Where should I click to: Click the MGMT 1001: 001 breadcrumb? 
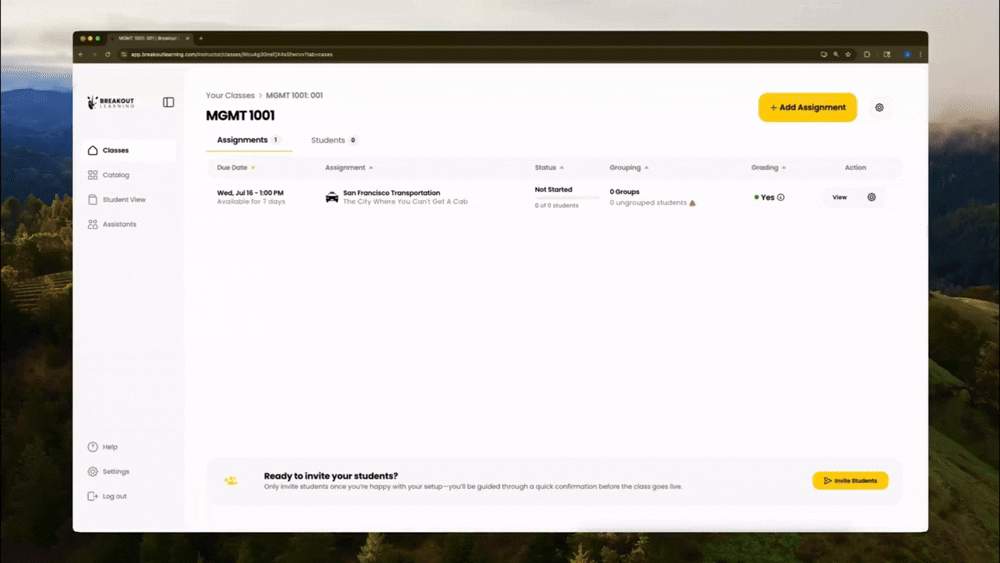point(294,96)
